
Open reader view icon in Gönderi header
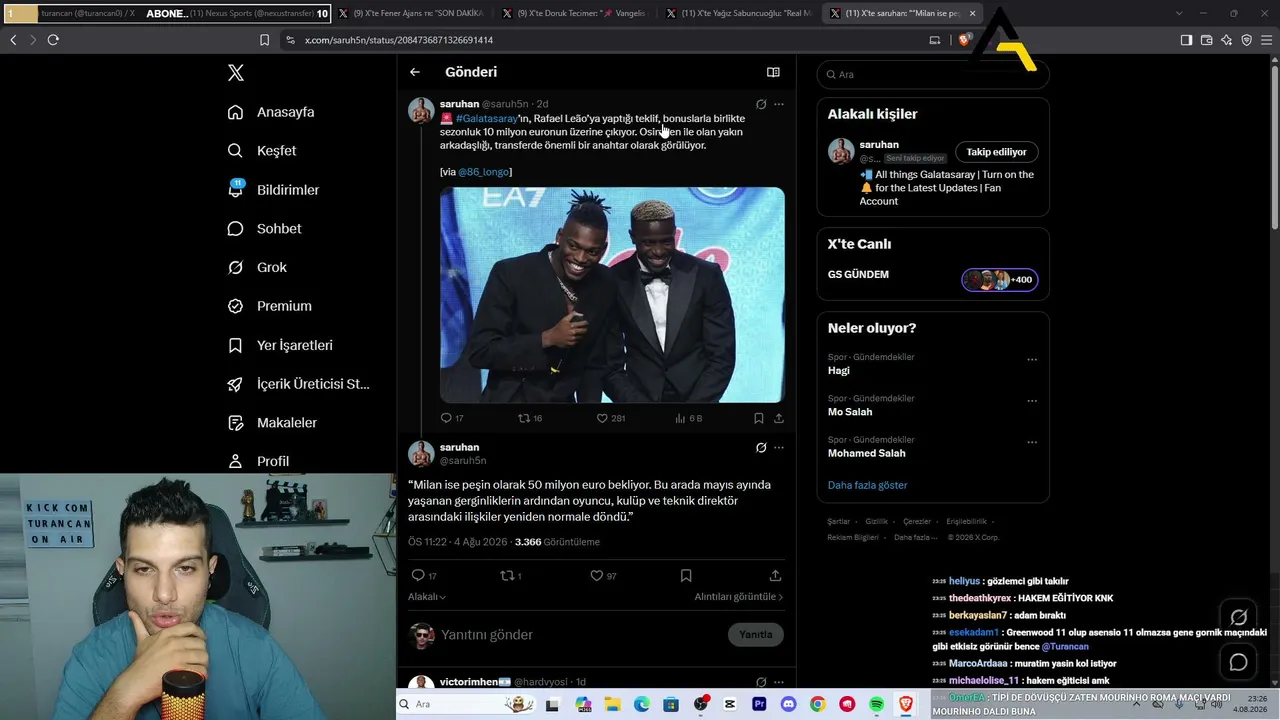click(x=773, y=72)
